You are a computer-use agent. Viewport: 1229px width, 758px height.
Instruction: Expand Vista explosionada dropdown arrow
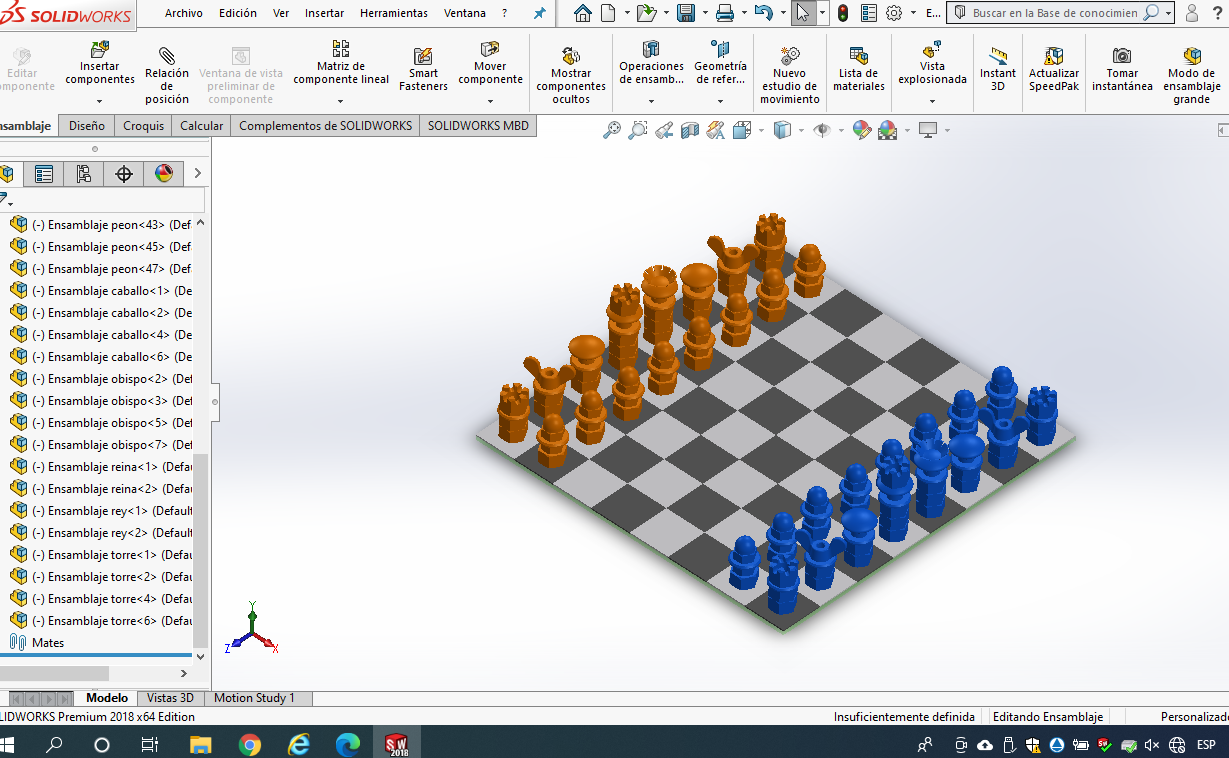(932, 101)
